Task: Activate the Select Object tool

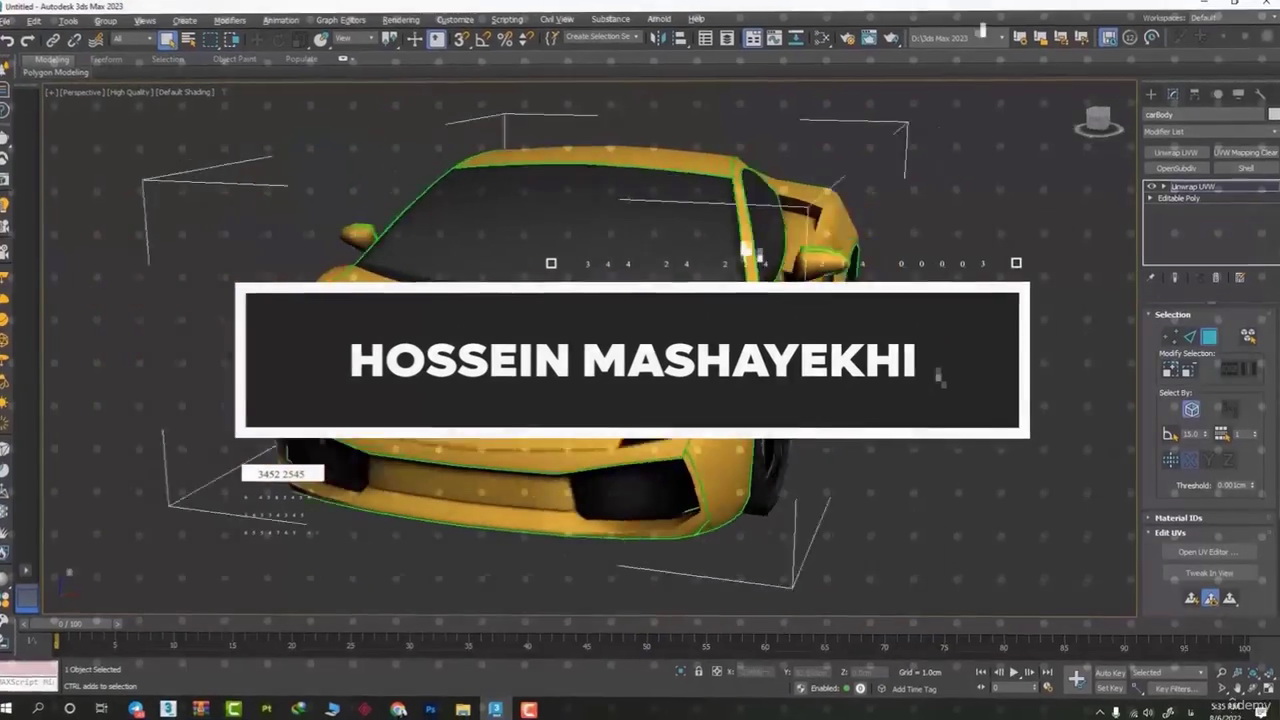Action: [167, 39]
